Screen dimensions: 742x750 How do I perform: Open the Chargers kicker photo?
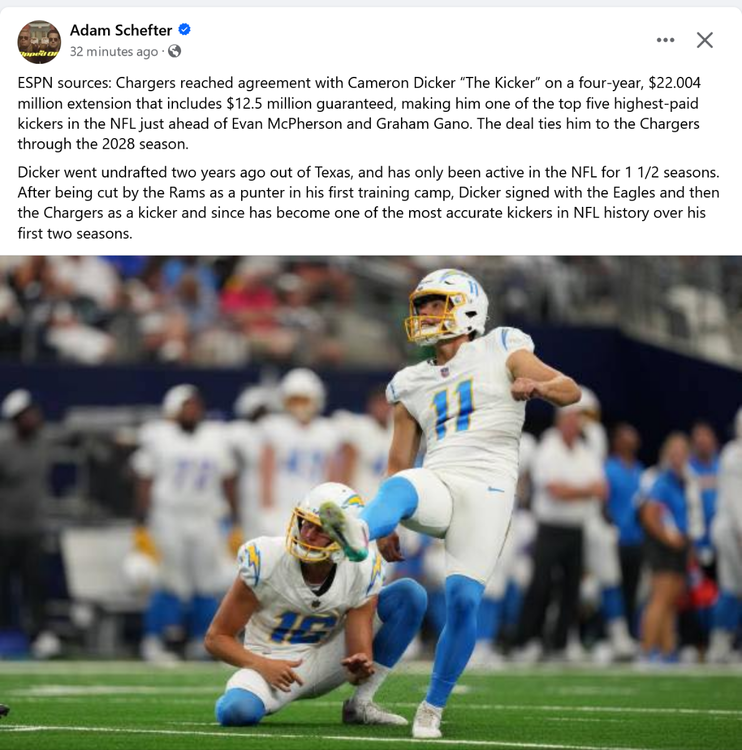pos(371,502)
